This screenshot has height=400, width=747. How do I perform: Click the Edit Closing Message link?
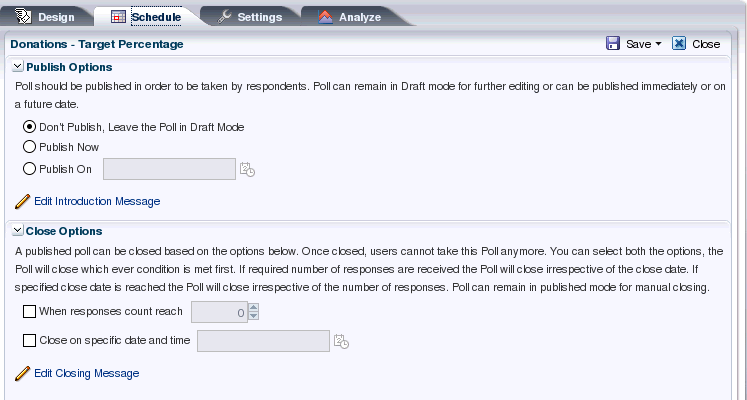pos(87,373)
